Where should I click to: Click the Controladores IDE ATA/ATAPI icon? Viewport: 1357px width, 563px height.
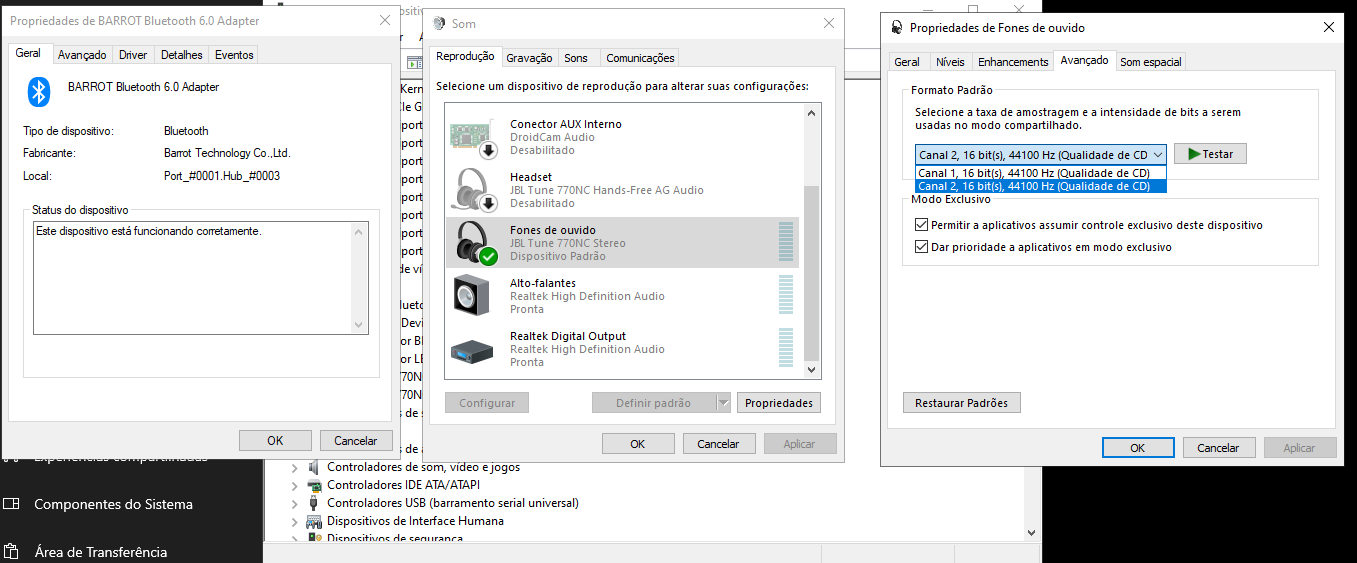point(314,485)
